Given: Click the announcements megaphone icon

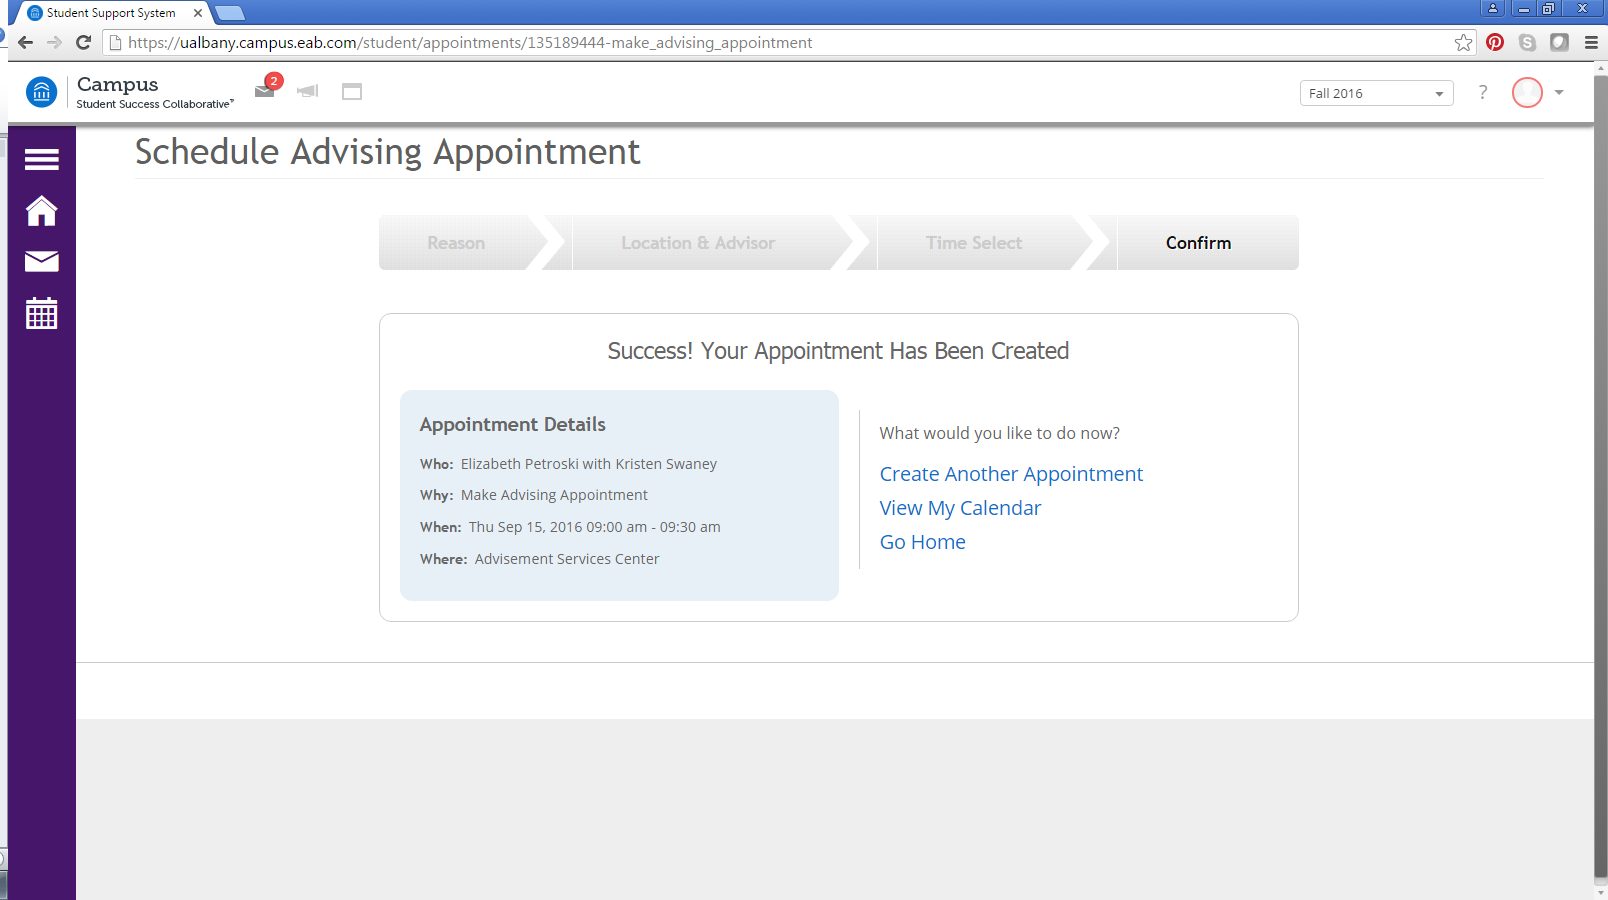Looking at the screenshot, I should tap(307, 91).
